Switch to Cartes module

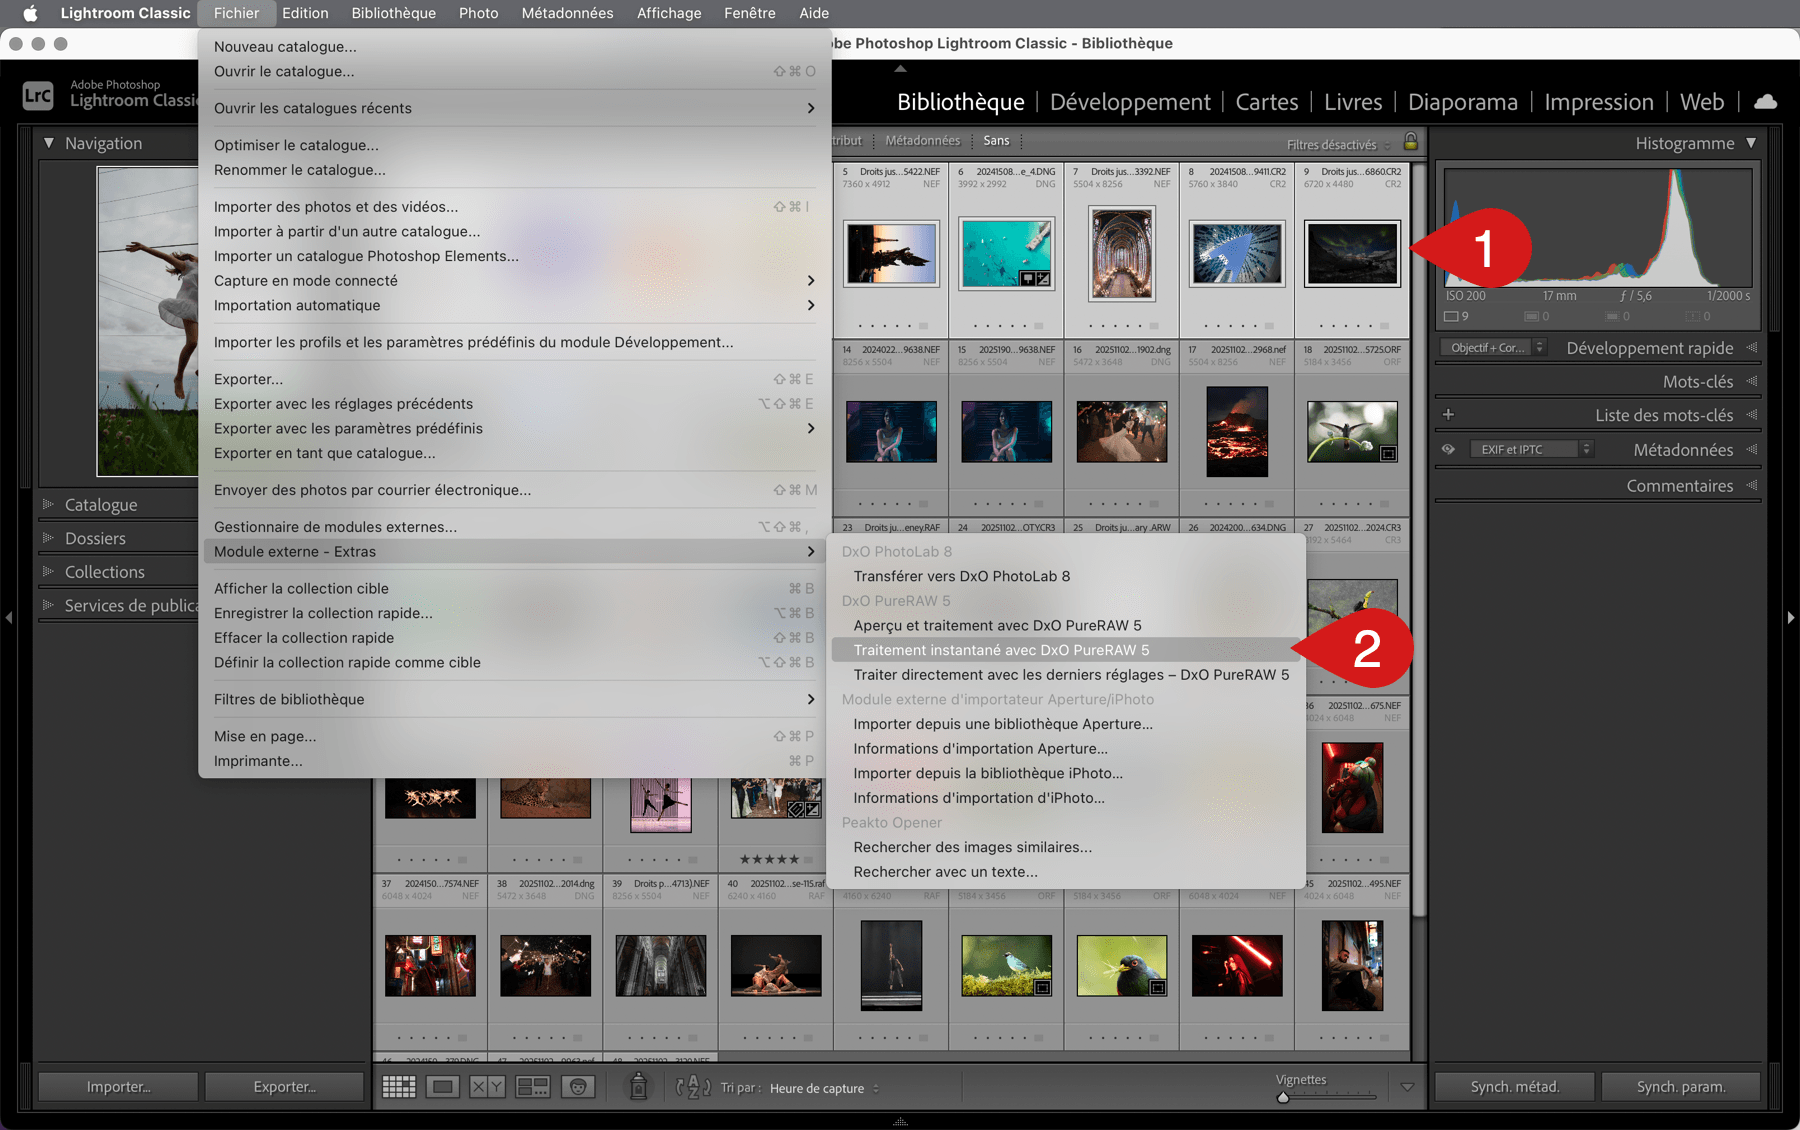pos(1267,102)
